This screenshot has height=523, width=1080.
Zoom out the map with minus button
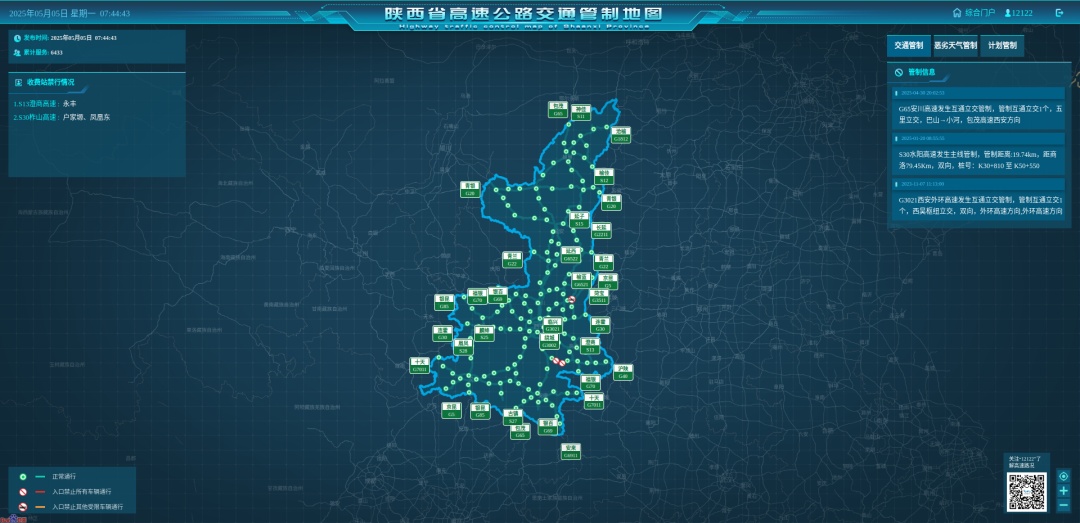[x=1063, y=506]
